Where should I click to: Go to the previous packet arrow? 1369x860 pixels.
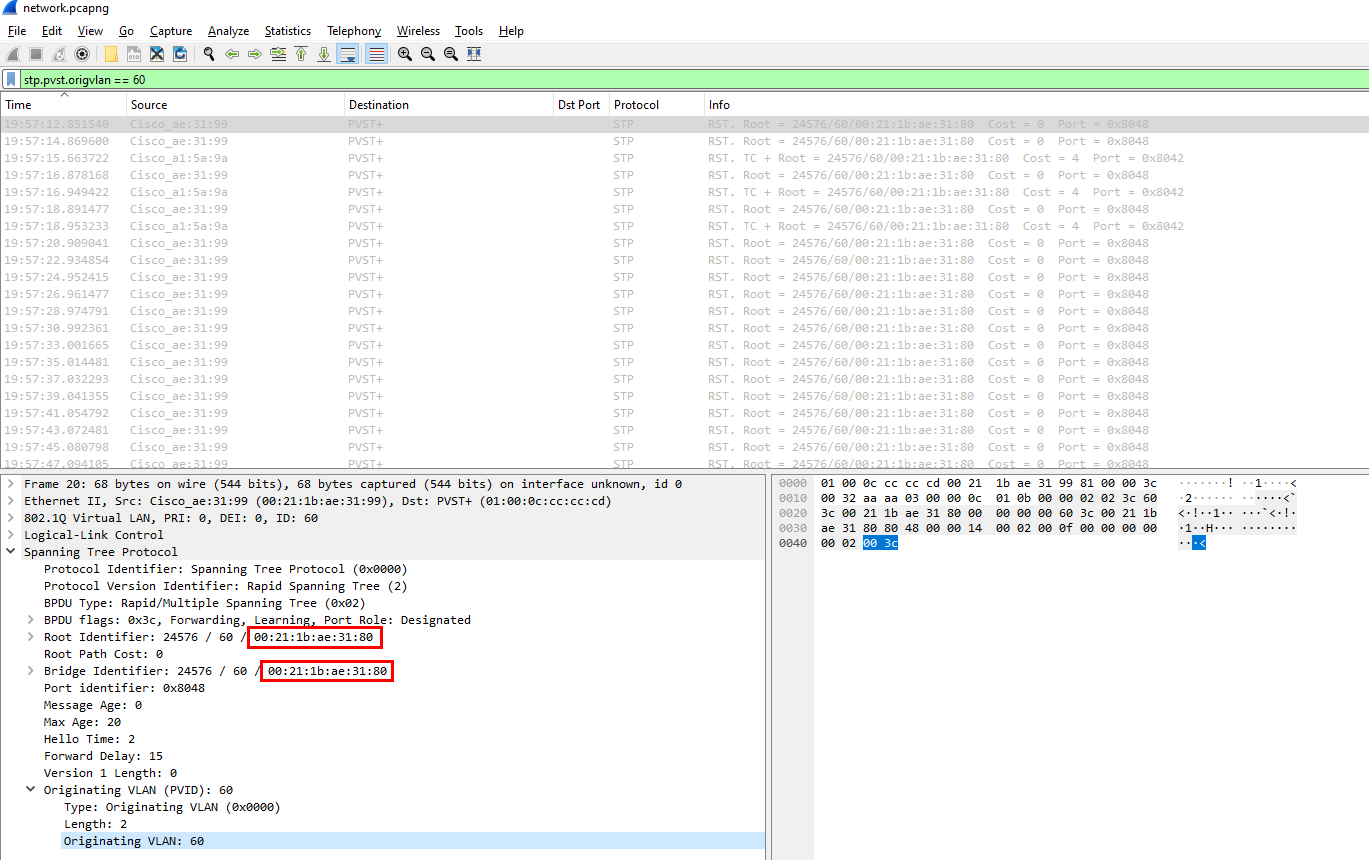point(232,54)
